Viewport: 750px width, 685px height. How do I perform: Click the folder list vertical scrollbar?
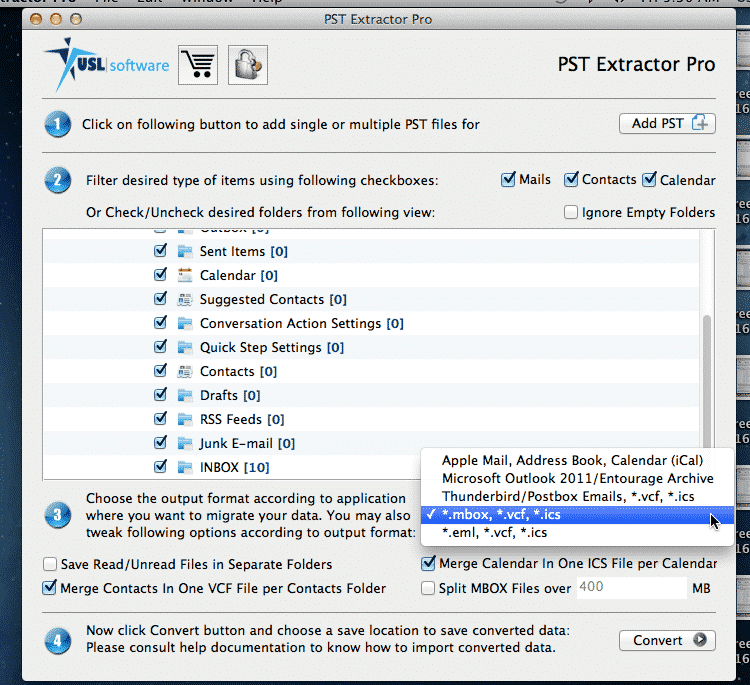point(706,383)
